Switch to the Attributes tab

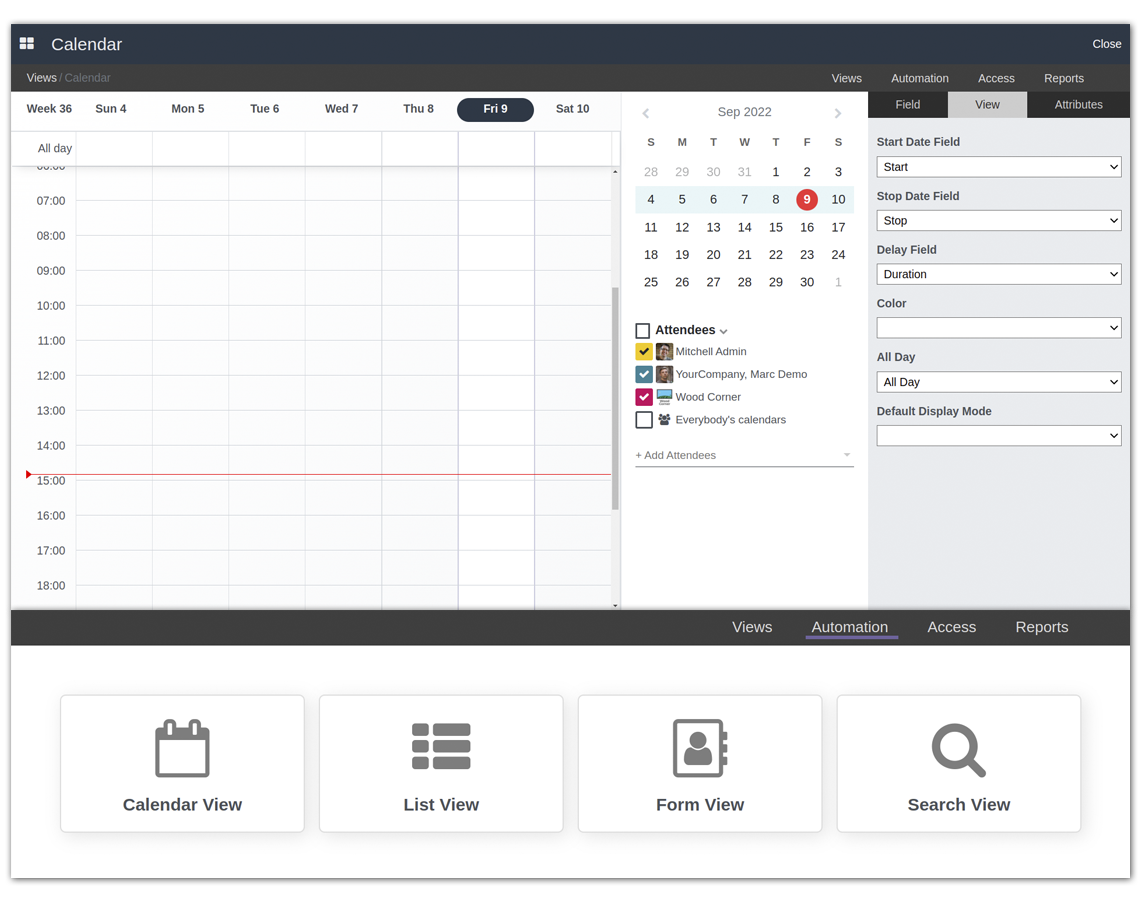click(1078, 105)
